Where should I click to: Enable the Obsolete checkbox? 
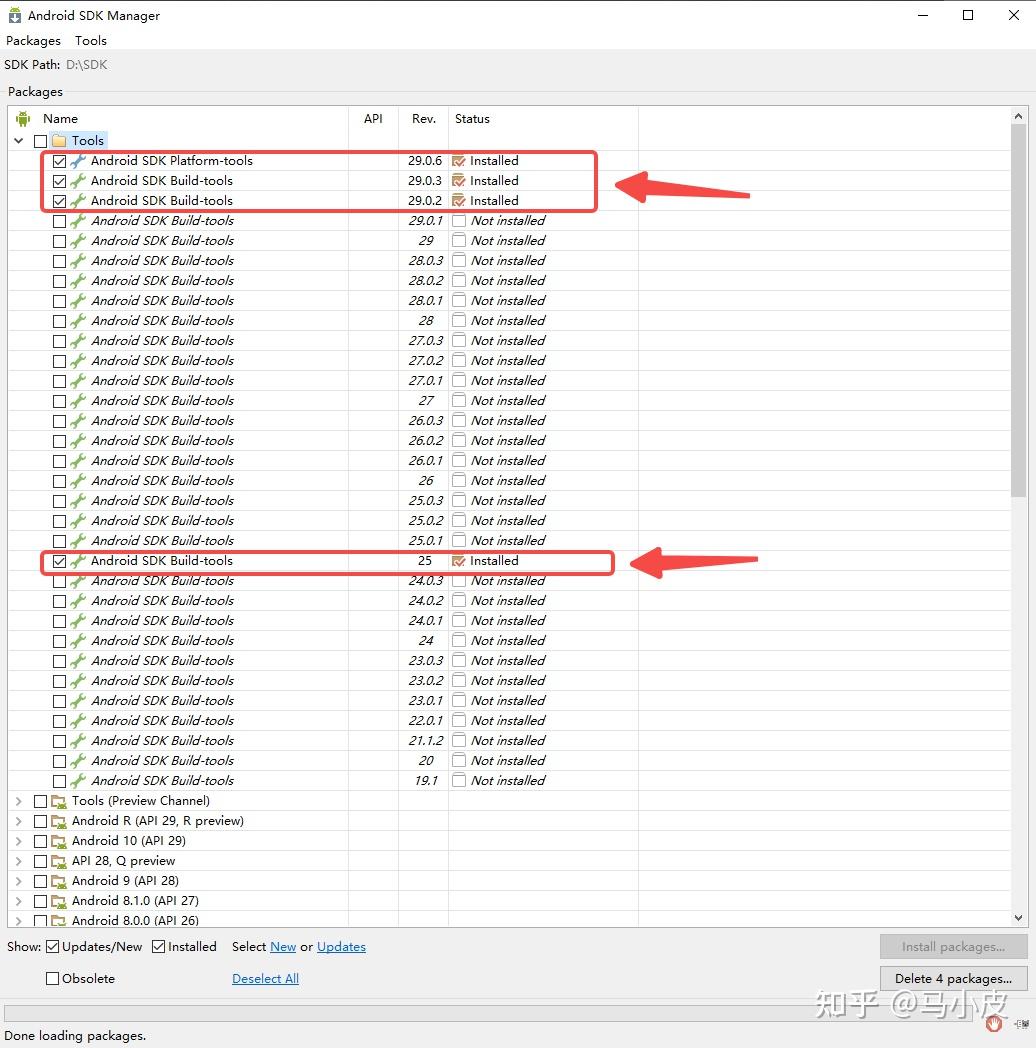click(x=52, y=978)
